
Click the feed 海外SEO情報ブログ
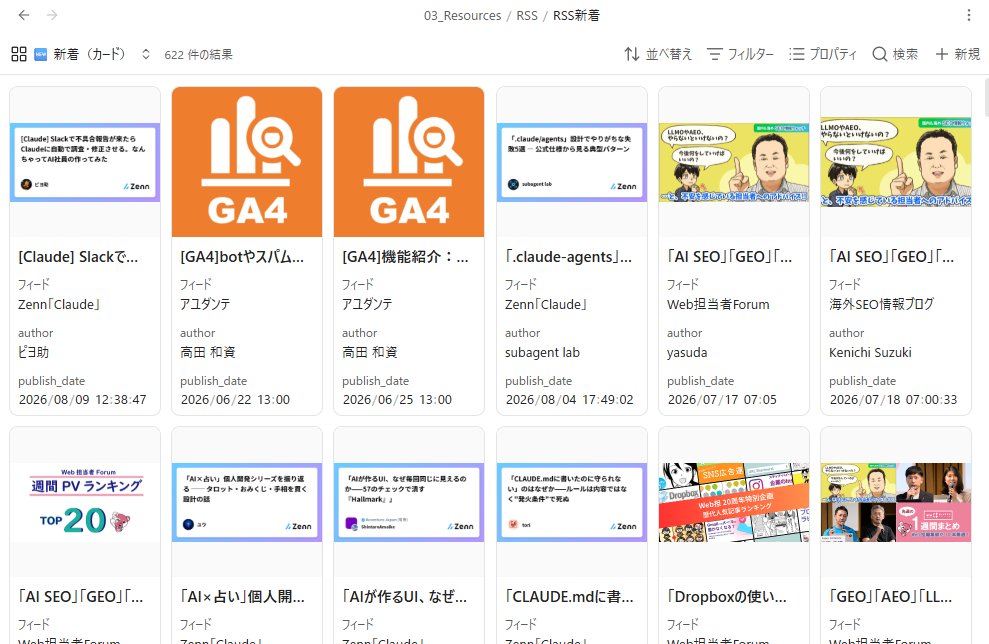[882, 304]
